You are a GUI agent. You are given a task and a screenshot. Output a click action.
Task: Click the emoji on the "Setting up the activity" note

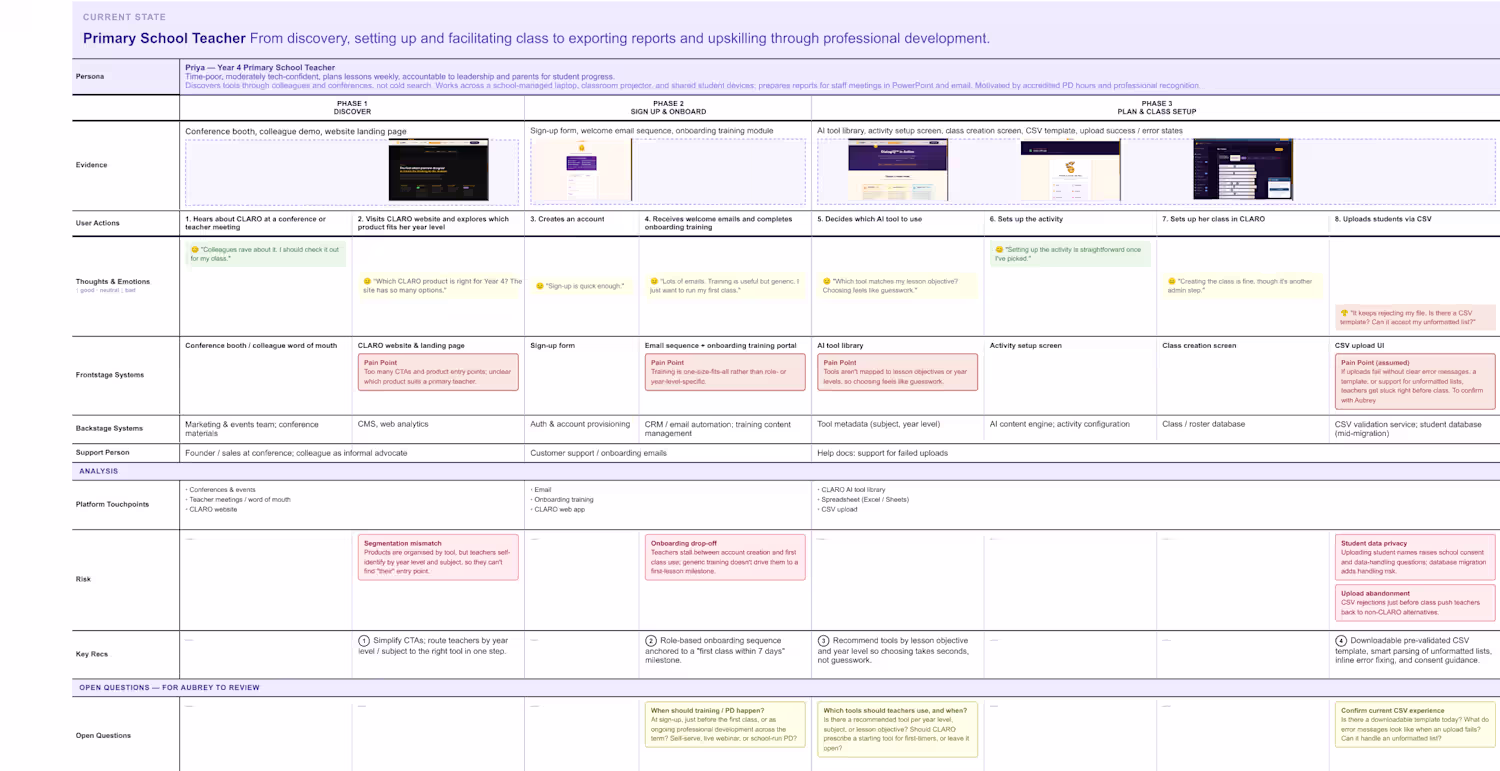click(999, 250)
